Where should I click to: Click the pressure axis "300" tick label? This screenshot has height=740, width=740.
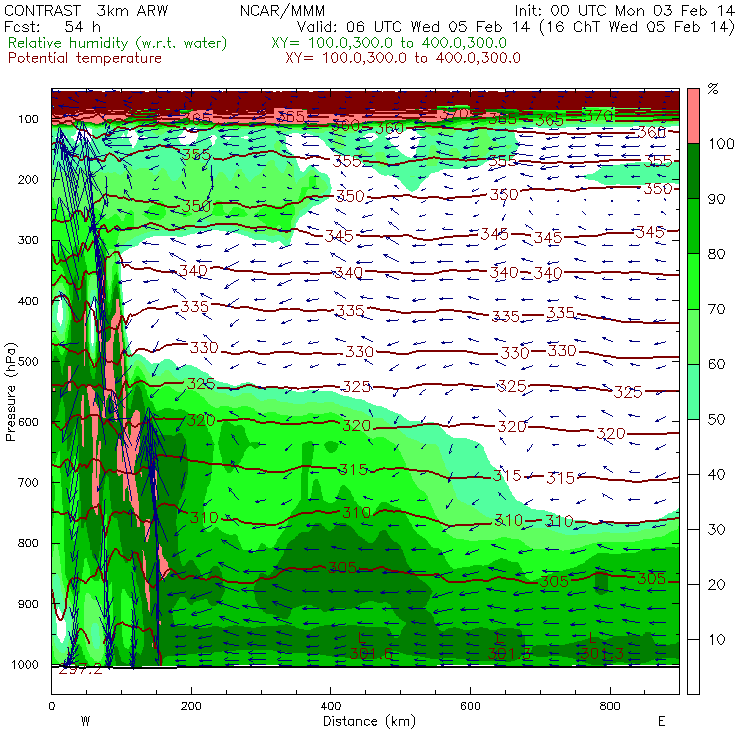28,240
